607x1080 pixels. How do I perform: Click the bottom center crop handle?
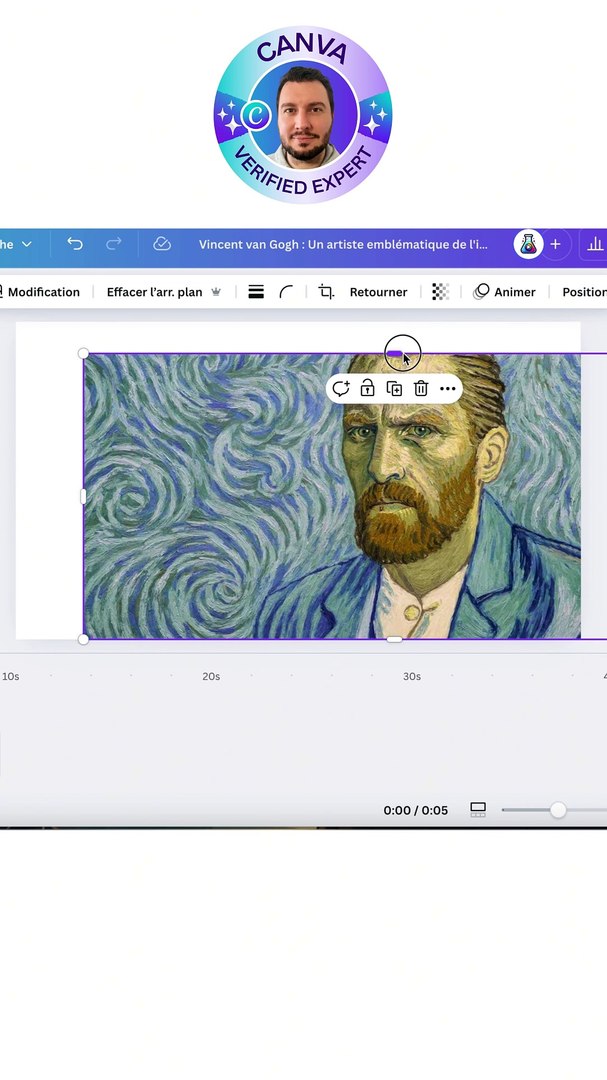[x=394, y=639]
